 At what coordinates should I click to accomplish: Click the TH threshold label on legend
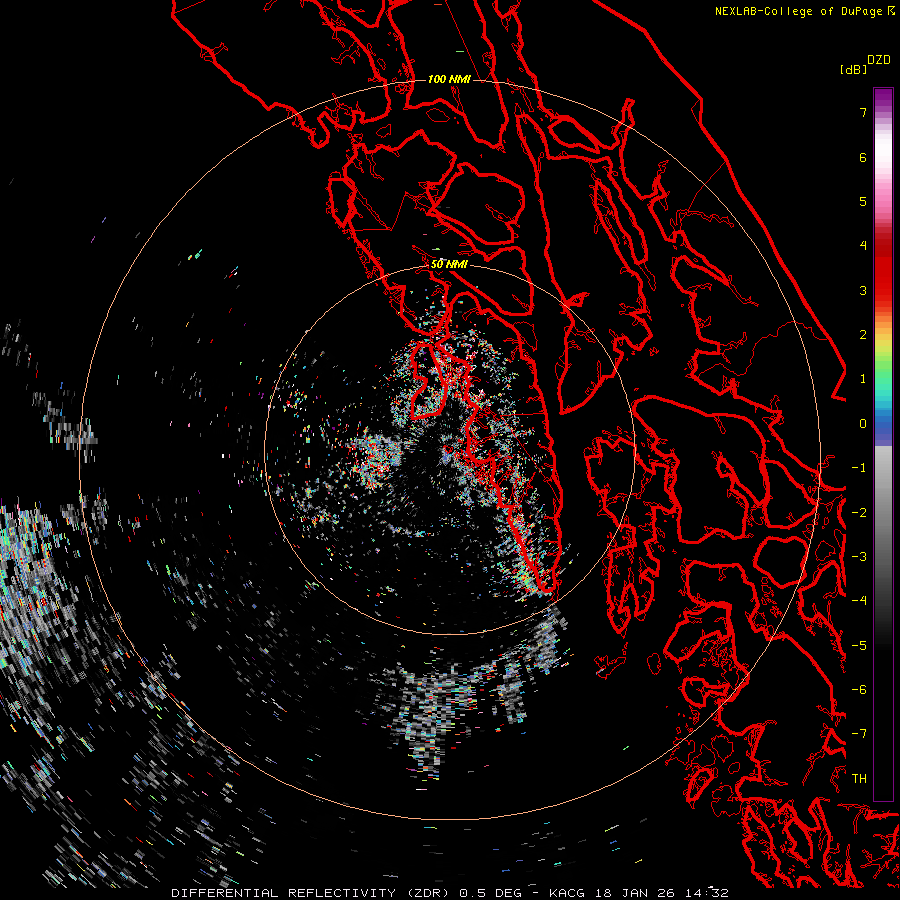(x=859, y=778)
